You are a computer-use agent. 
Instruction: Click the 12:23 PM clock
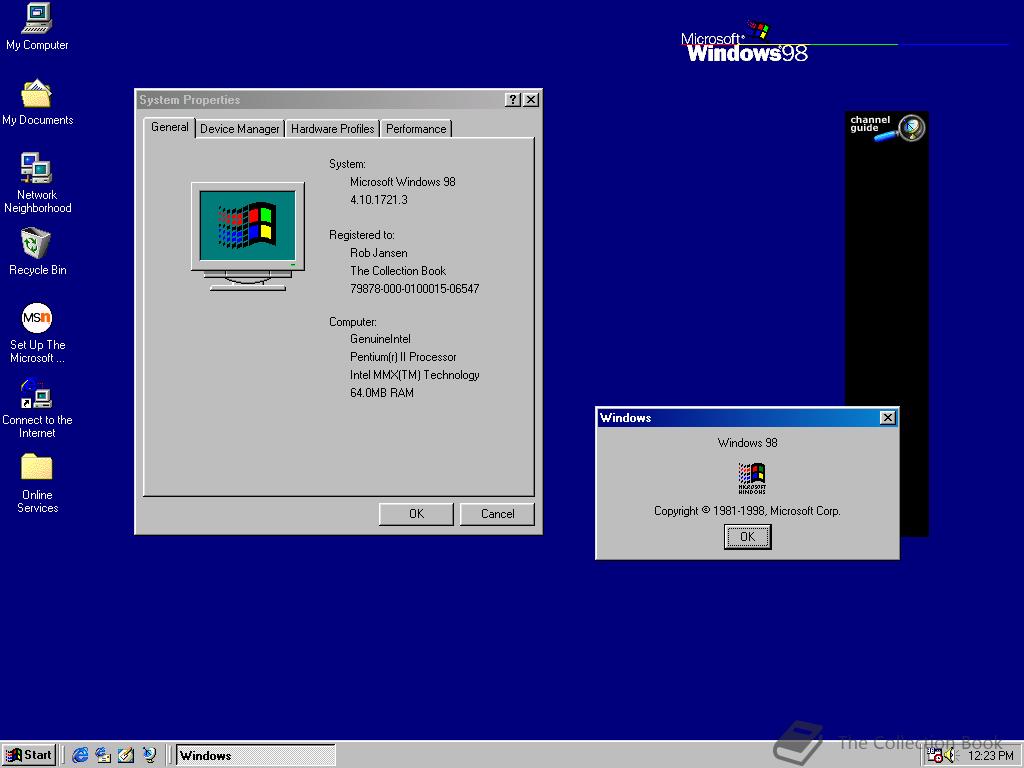(990, 756)
